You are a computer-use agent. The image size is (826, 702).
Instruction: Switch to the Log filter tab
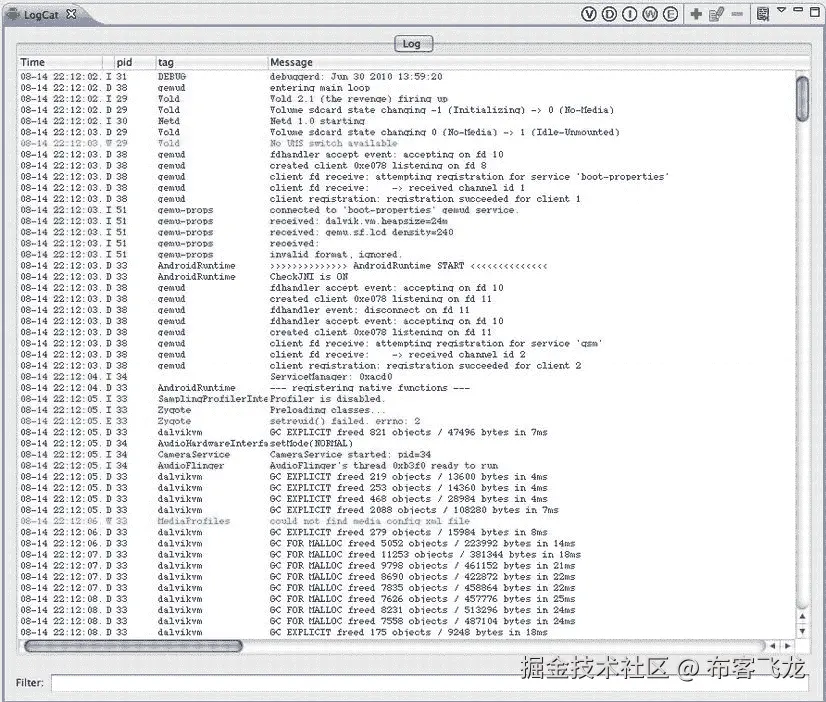(x=414, y=44)
